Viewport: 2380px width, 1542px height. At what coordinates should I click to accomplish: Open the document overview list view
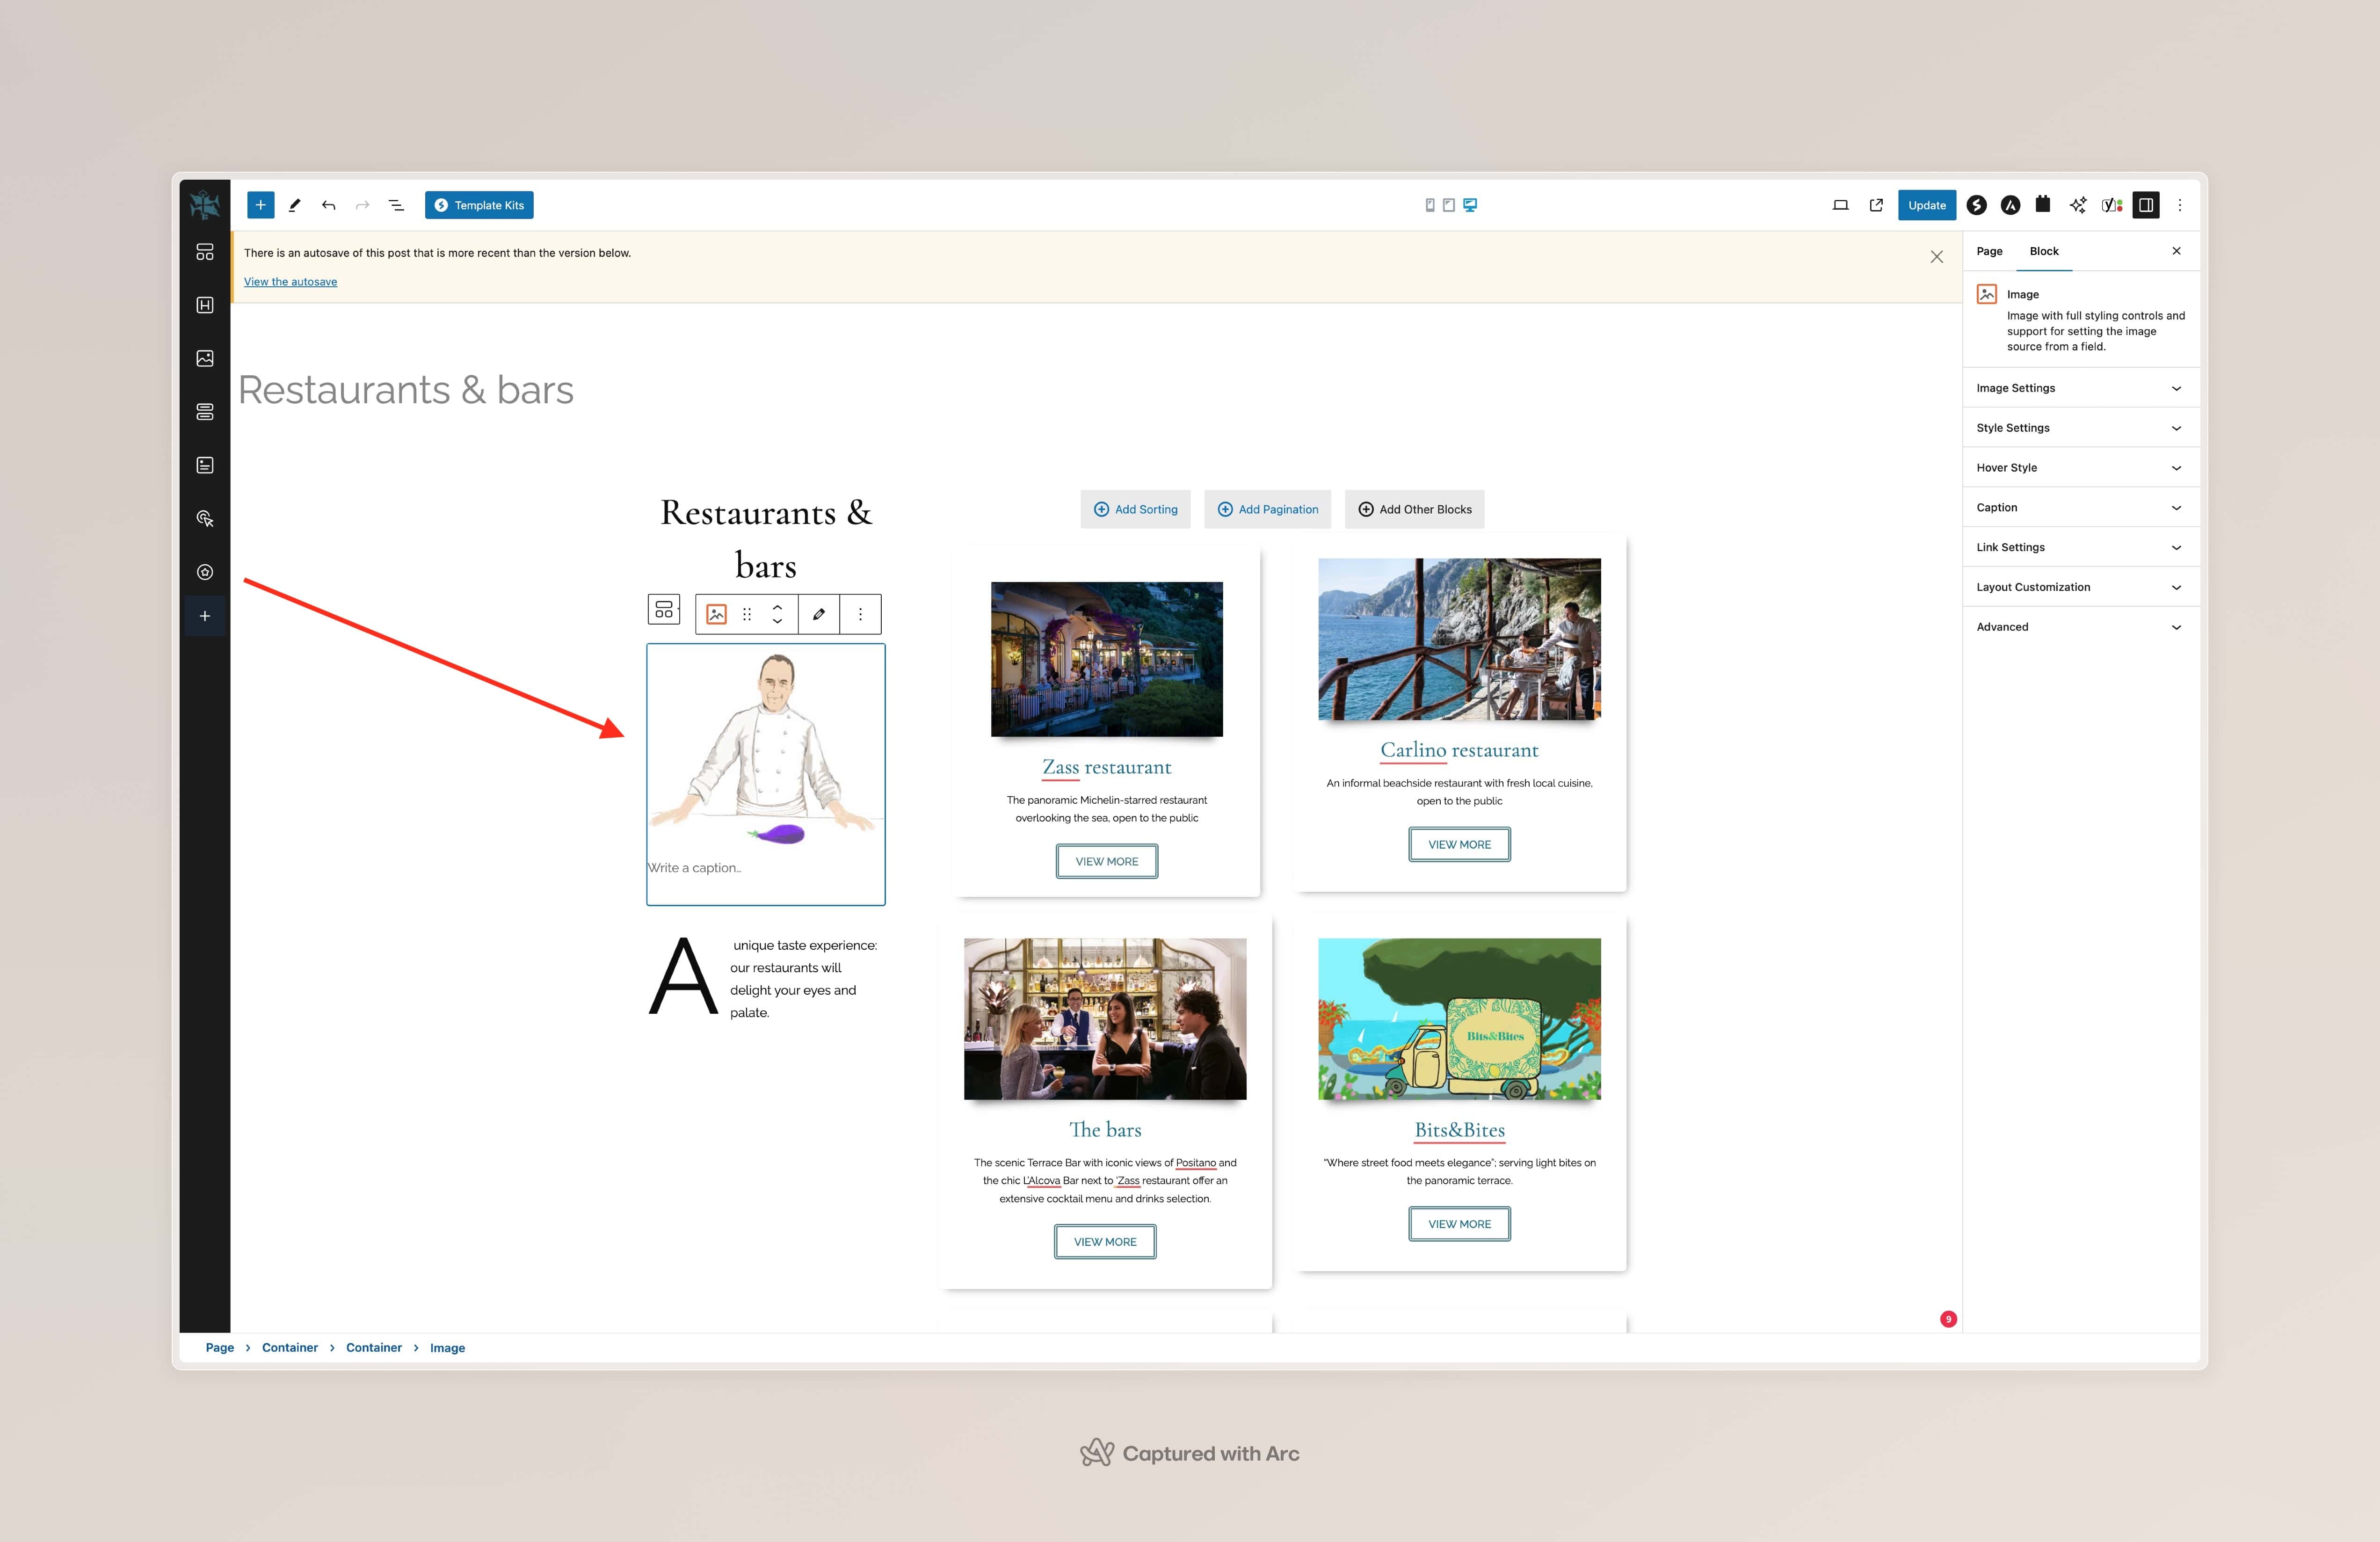(396, 205)
